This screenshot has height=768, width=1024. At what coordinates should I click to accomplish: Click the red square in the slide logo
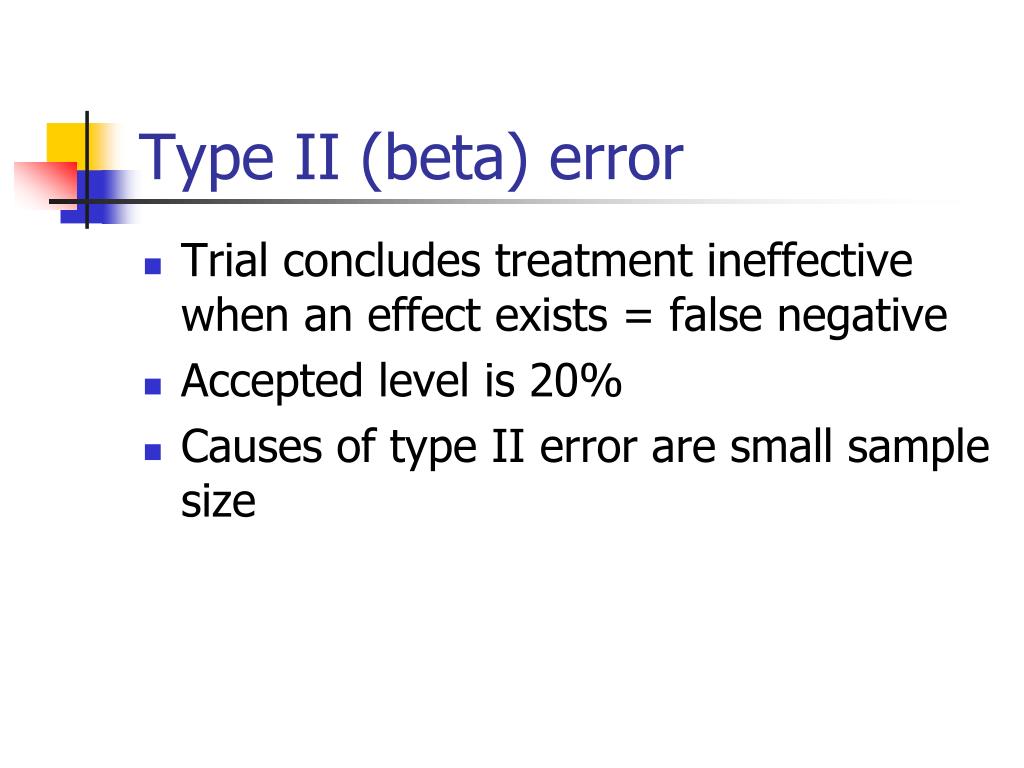[44, 184]
